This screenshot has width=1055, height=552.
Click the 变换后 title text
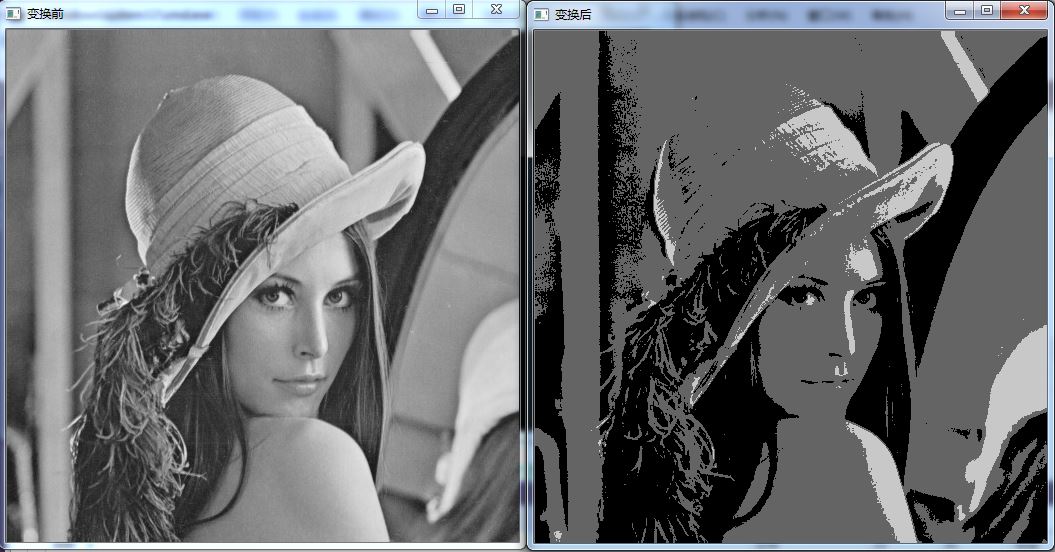tap(573, 14)
